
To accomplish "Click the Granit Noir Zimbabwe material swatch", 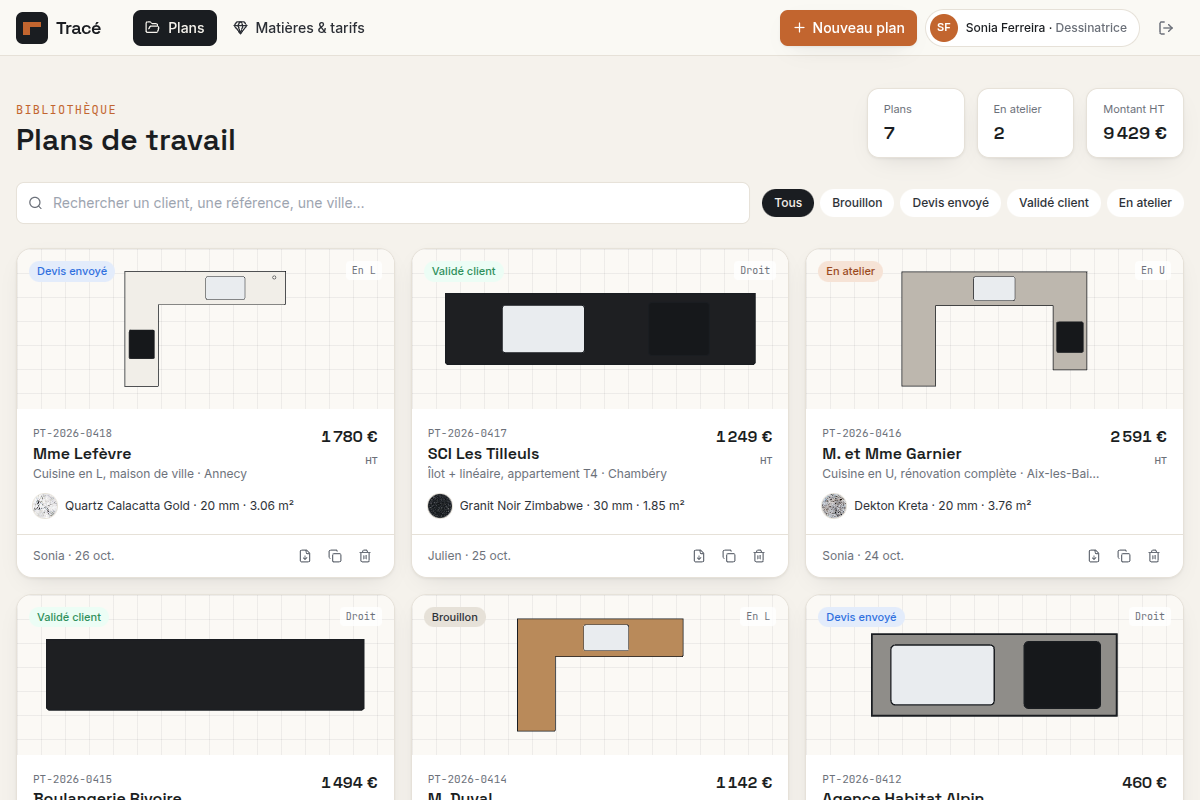I will 440,506.
